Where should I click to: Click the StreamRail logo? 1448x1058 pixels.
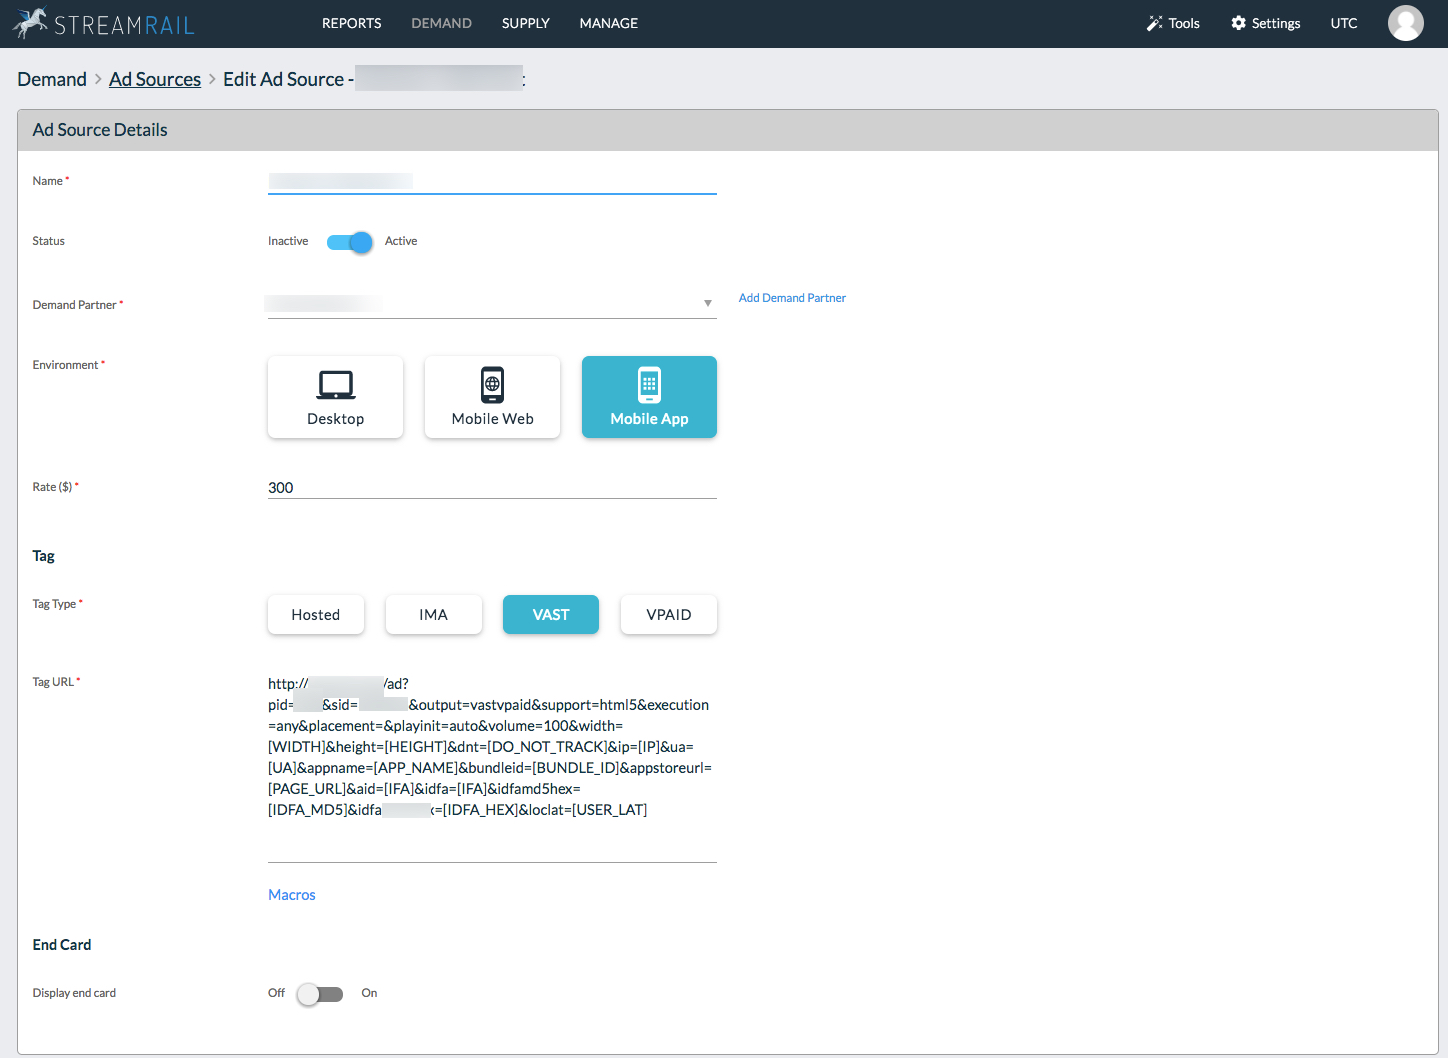[x=101, y=22]
